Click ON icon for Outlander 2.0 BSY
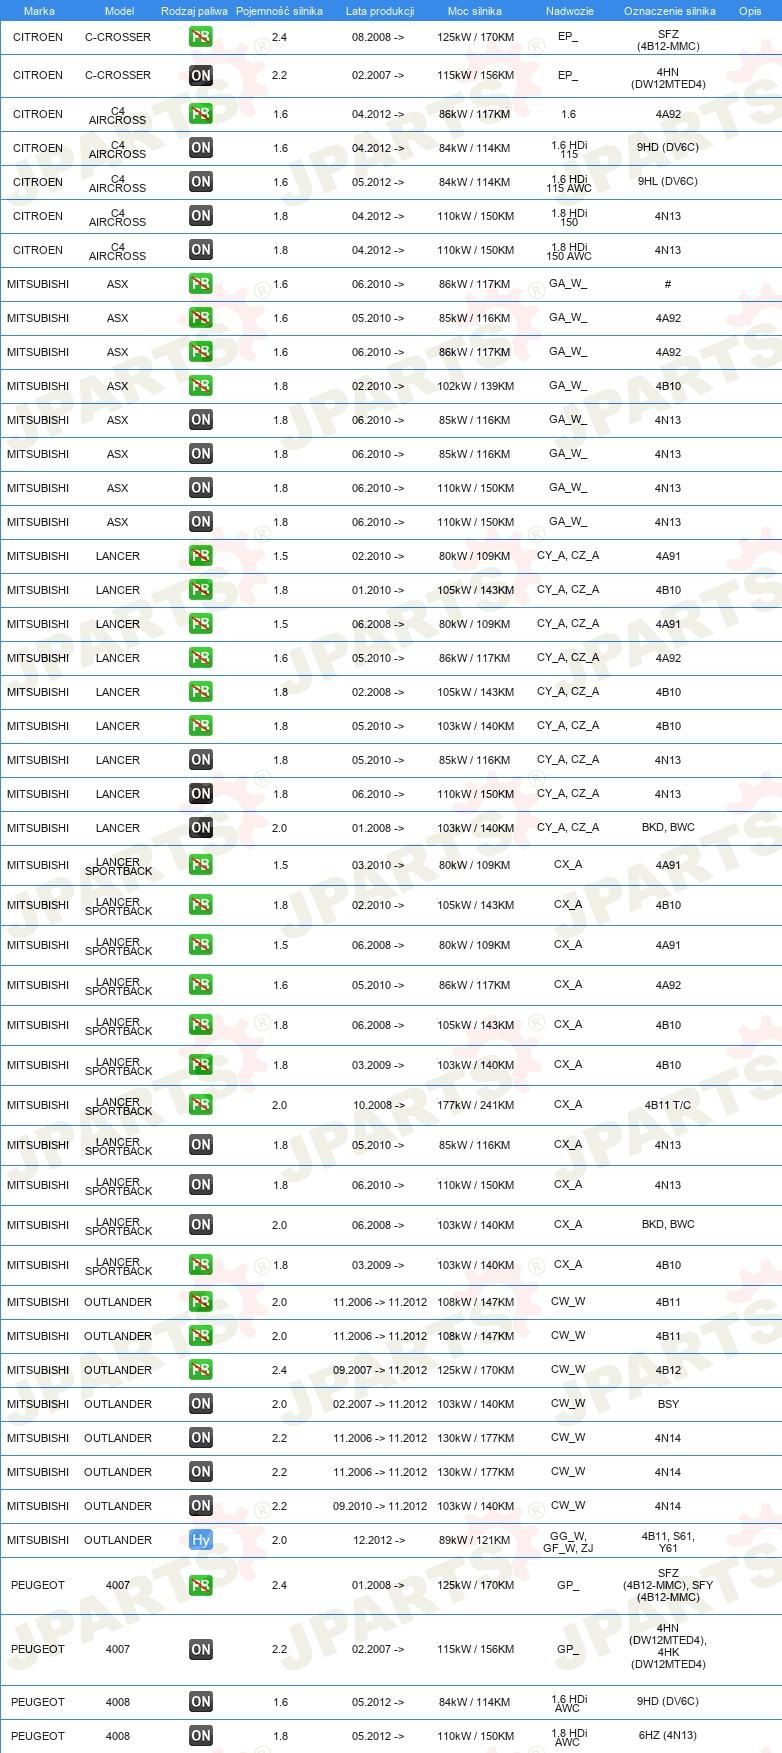This screenshot has width=782, height=1753. pyautogui.click(x=201, y=1404)
